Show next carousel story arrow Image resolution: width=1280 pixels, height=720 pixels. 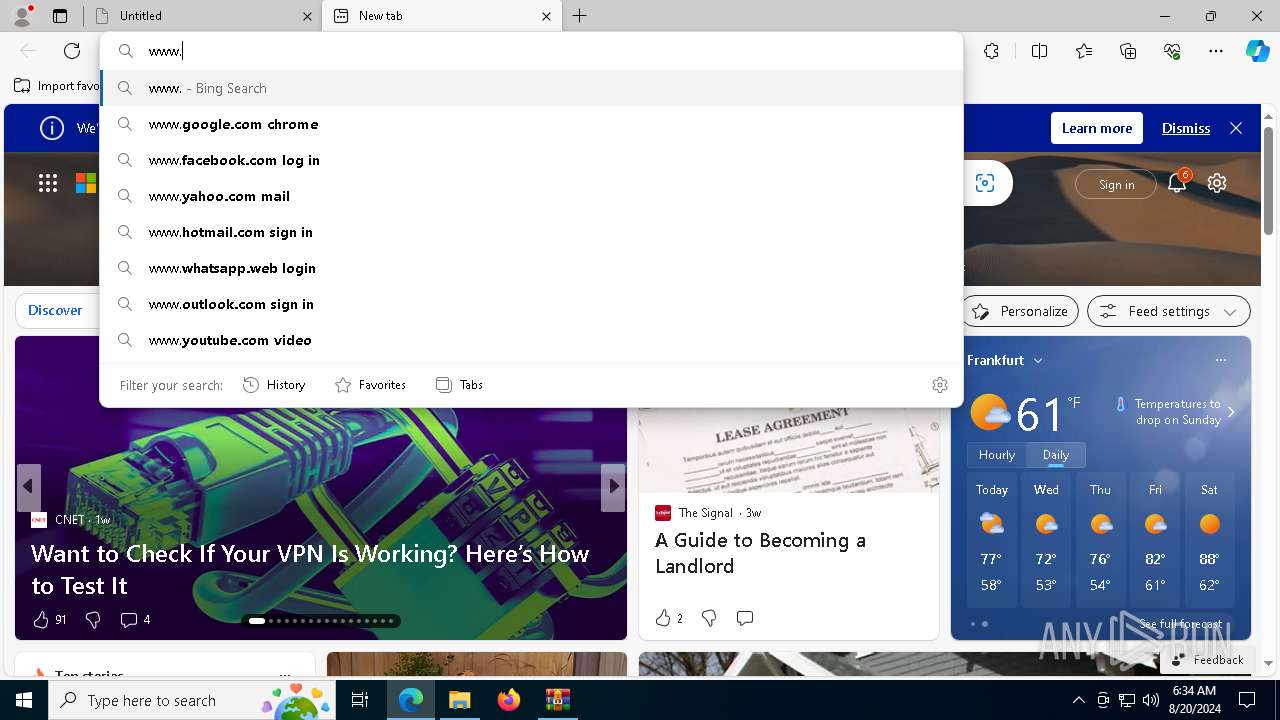tap(614, 486)
